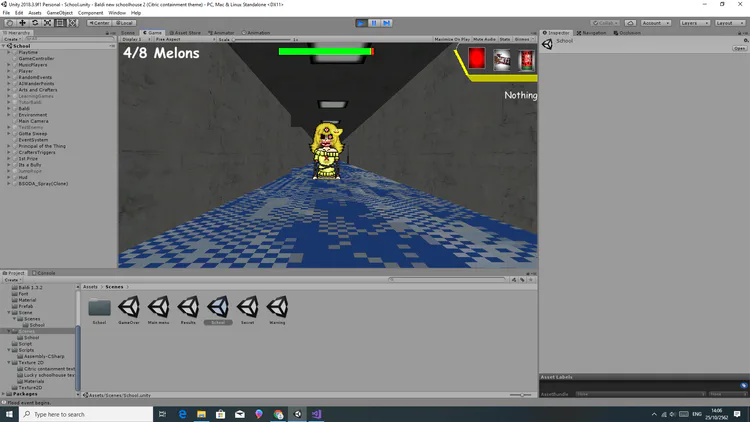Switch to the Animator tab
The width and height of the screenshot is (750, 422).
pyautogui.click(x=221, y=33)
